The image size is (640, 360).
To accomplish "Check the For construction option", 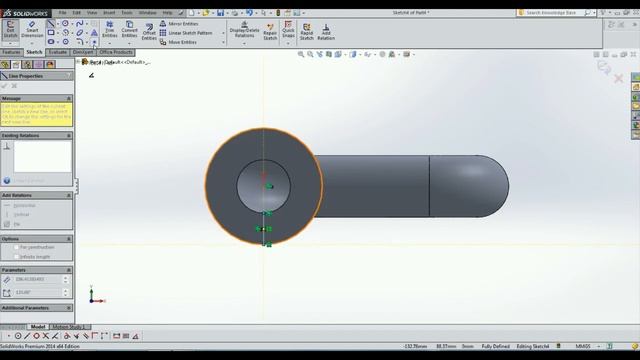I will coord(16,247).
